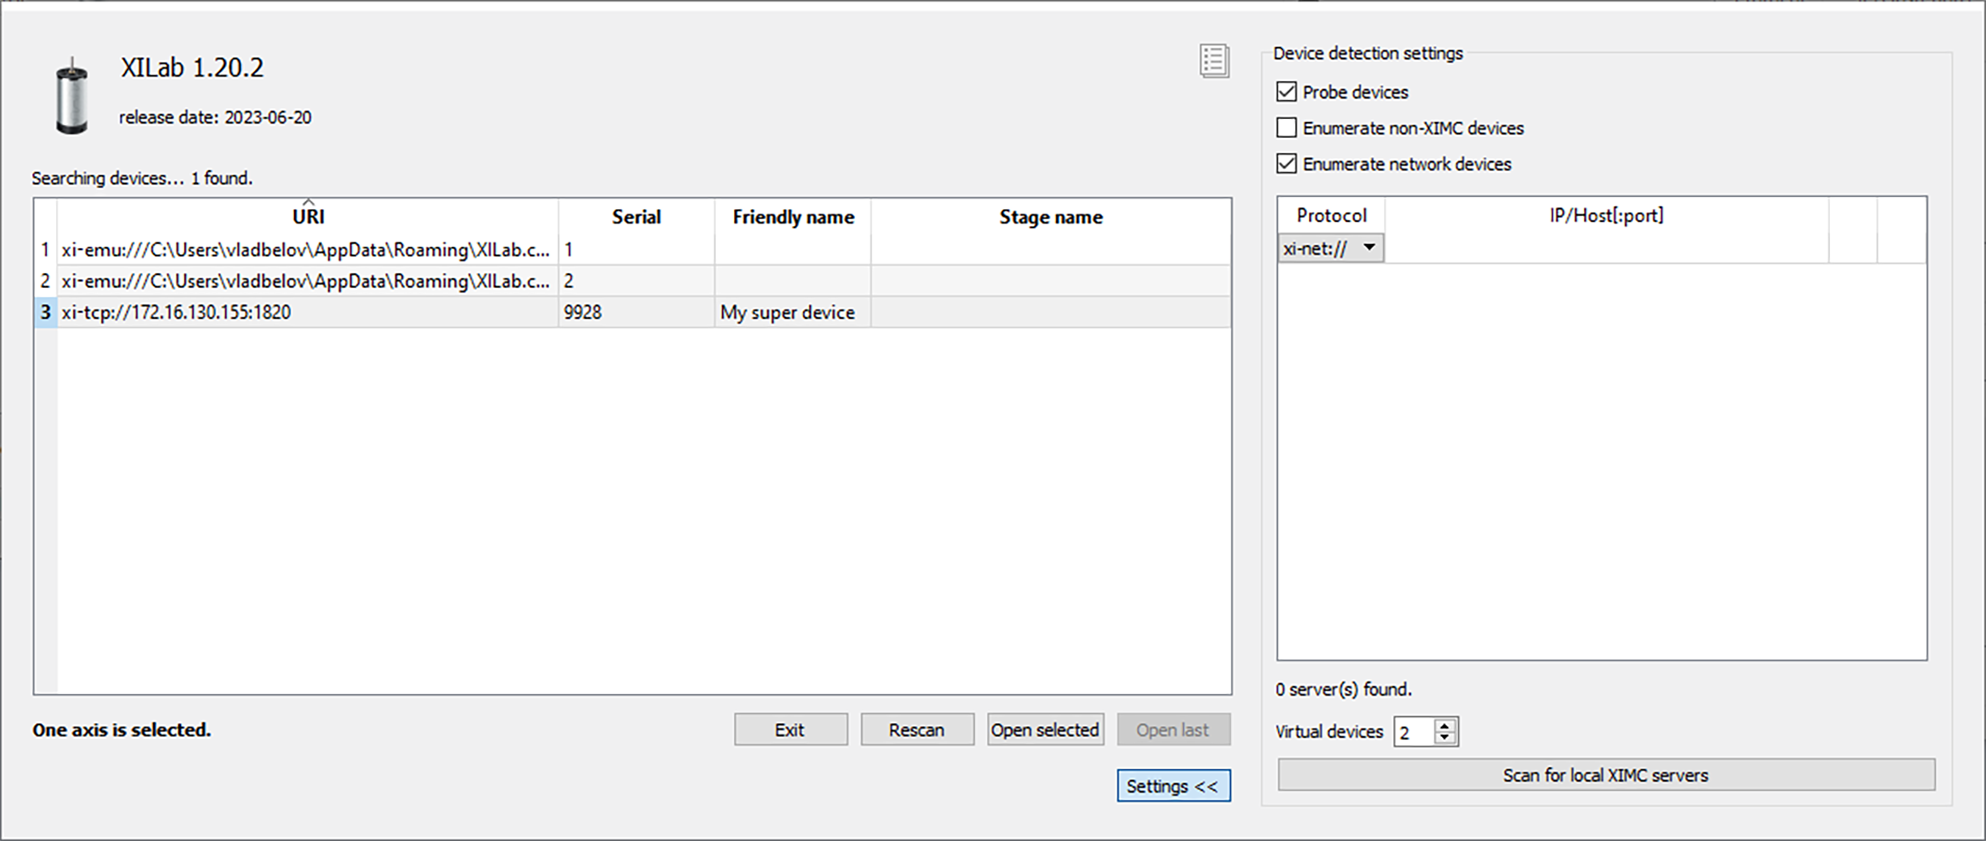Image resolution: width=1986 pixels, height=841 pixels.
Task: Click the Open selected button
Action: (x=1045, y=730)
